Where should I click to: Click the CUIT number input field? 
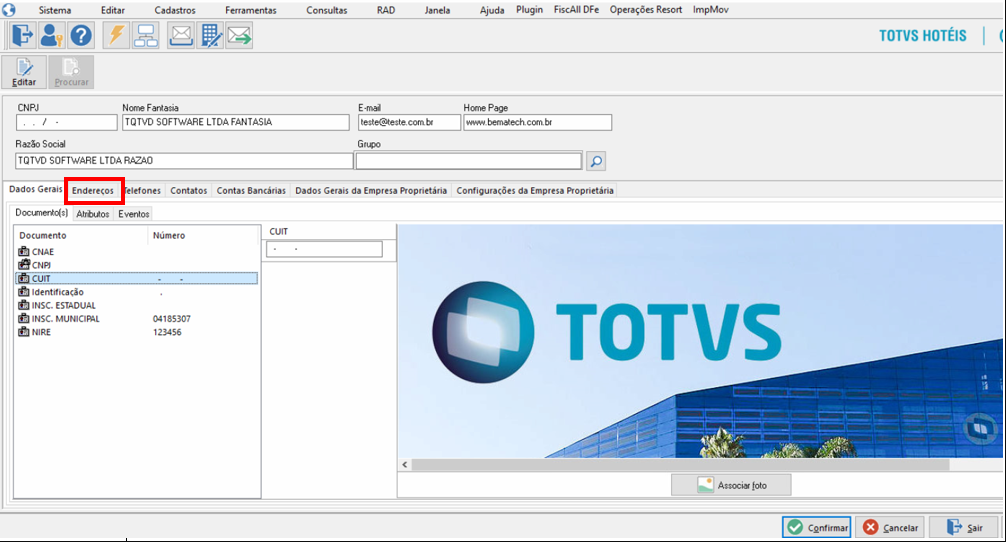click(x=324, y=249)
